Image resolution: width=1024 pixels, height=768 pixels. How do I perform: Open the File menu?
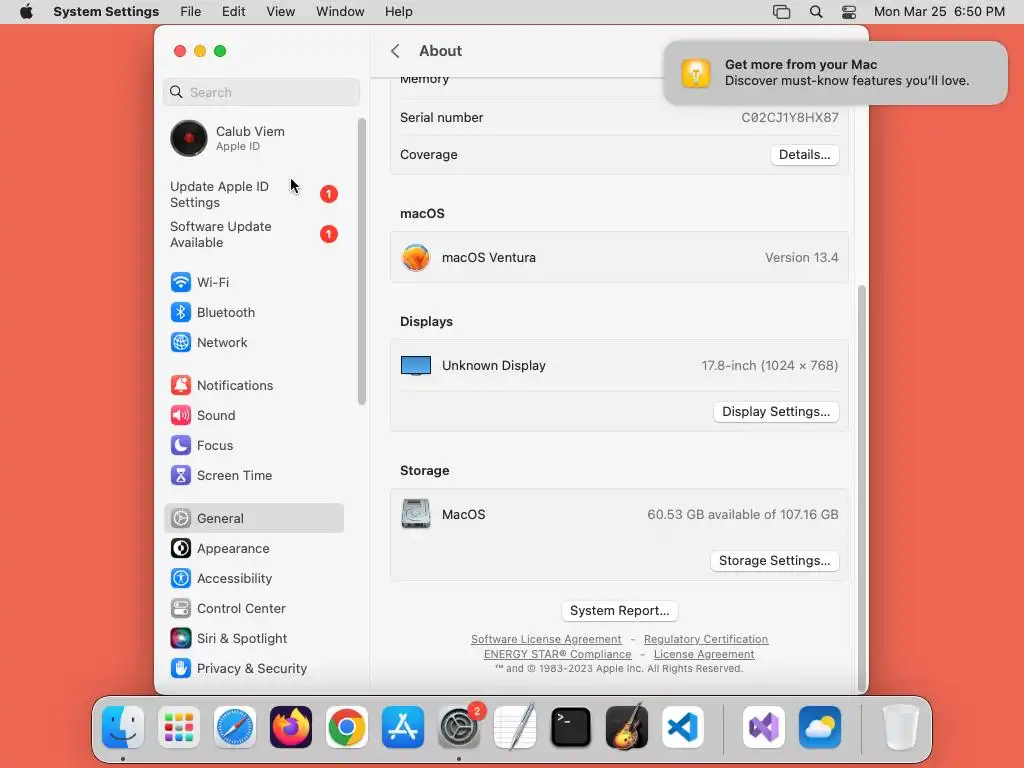191,12
